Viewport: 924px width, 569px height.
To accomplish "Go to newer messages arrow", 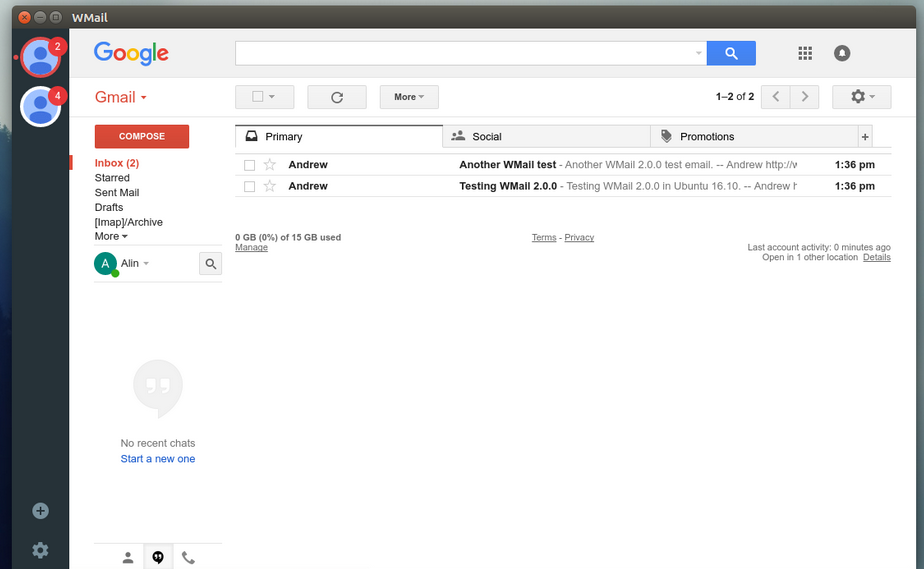I will pos(776,97).
